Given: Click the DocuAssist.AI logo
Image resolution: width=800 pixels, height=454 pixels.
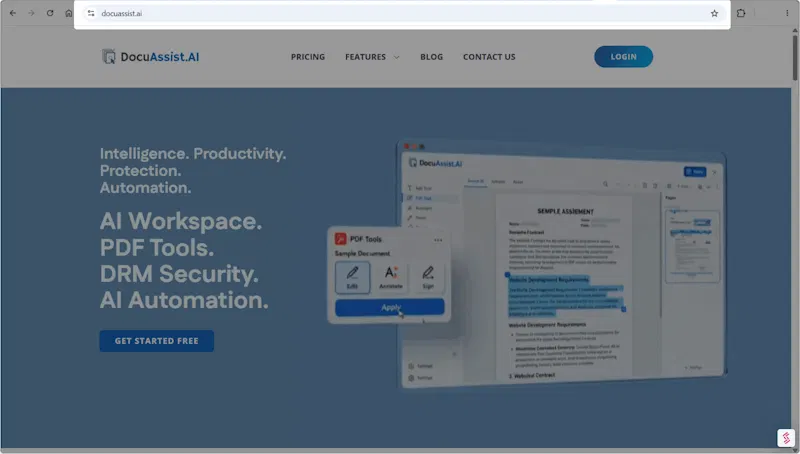Looking at the screenshot, I should pyautogui.click(x=151, y=57).
